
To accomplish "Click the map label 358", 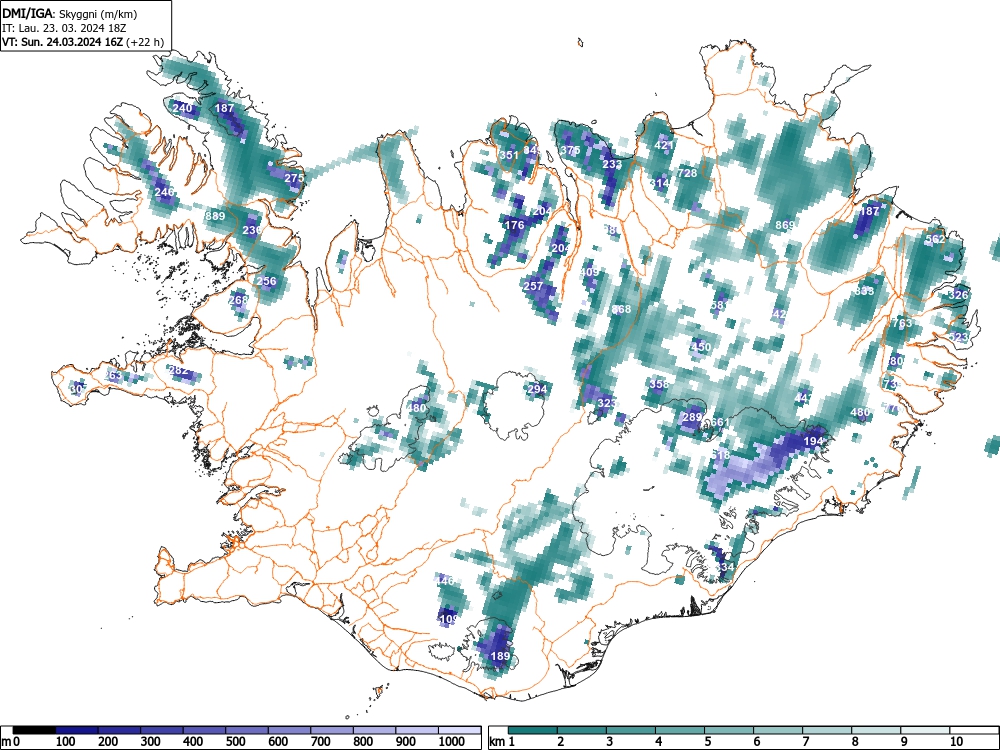I will point(659,384).
